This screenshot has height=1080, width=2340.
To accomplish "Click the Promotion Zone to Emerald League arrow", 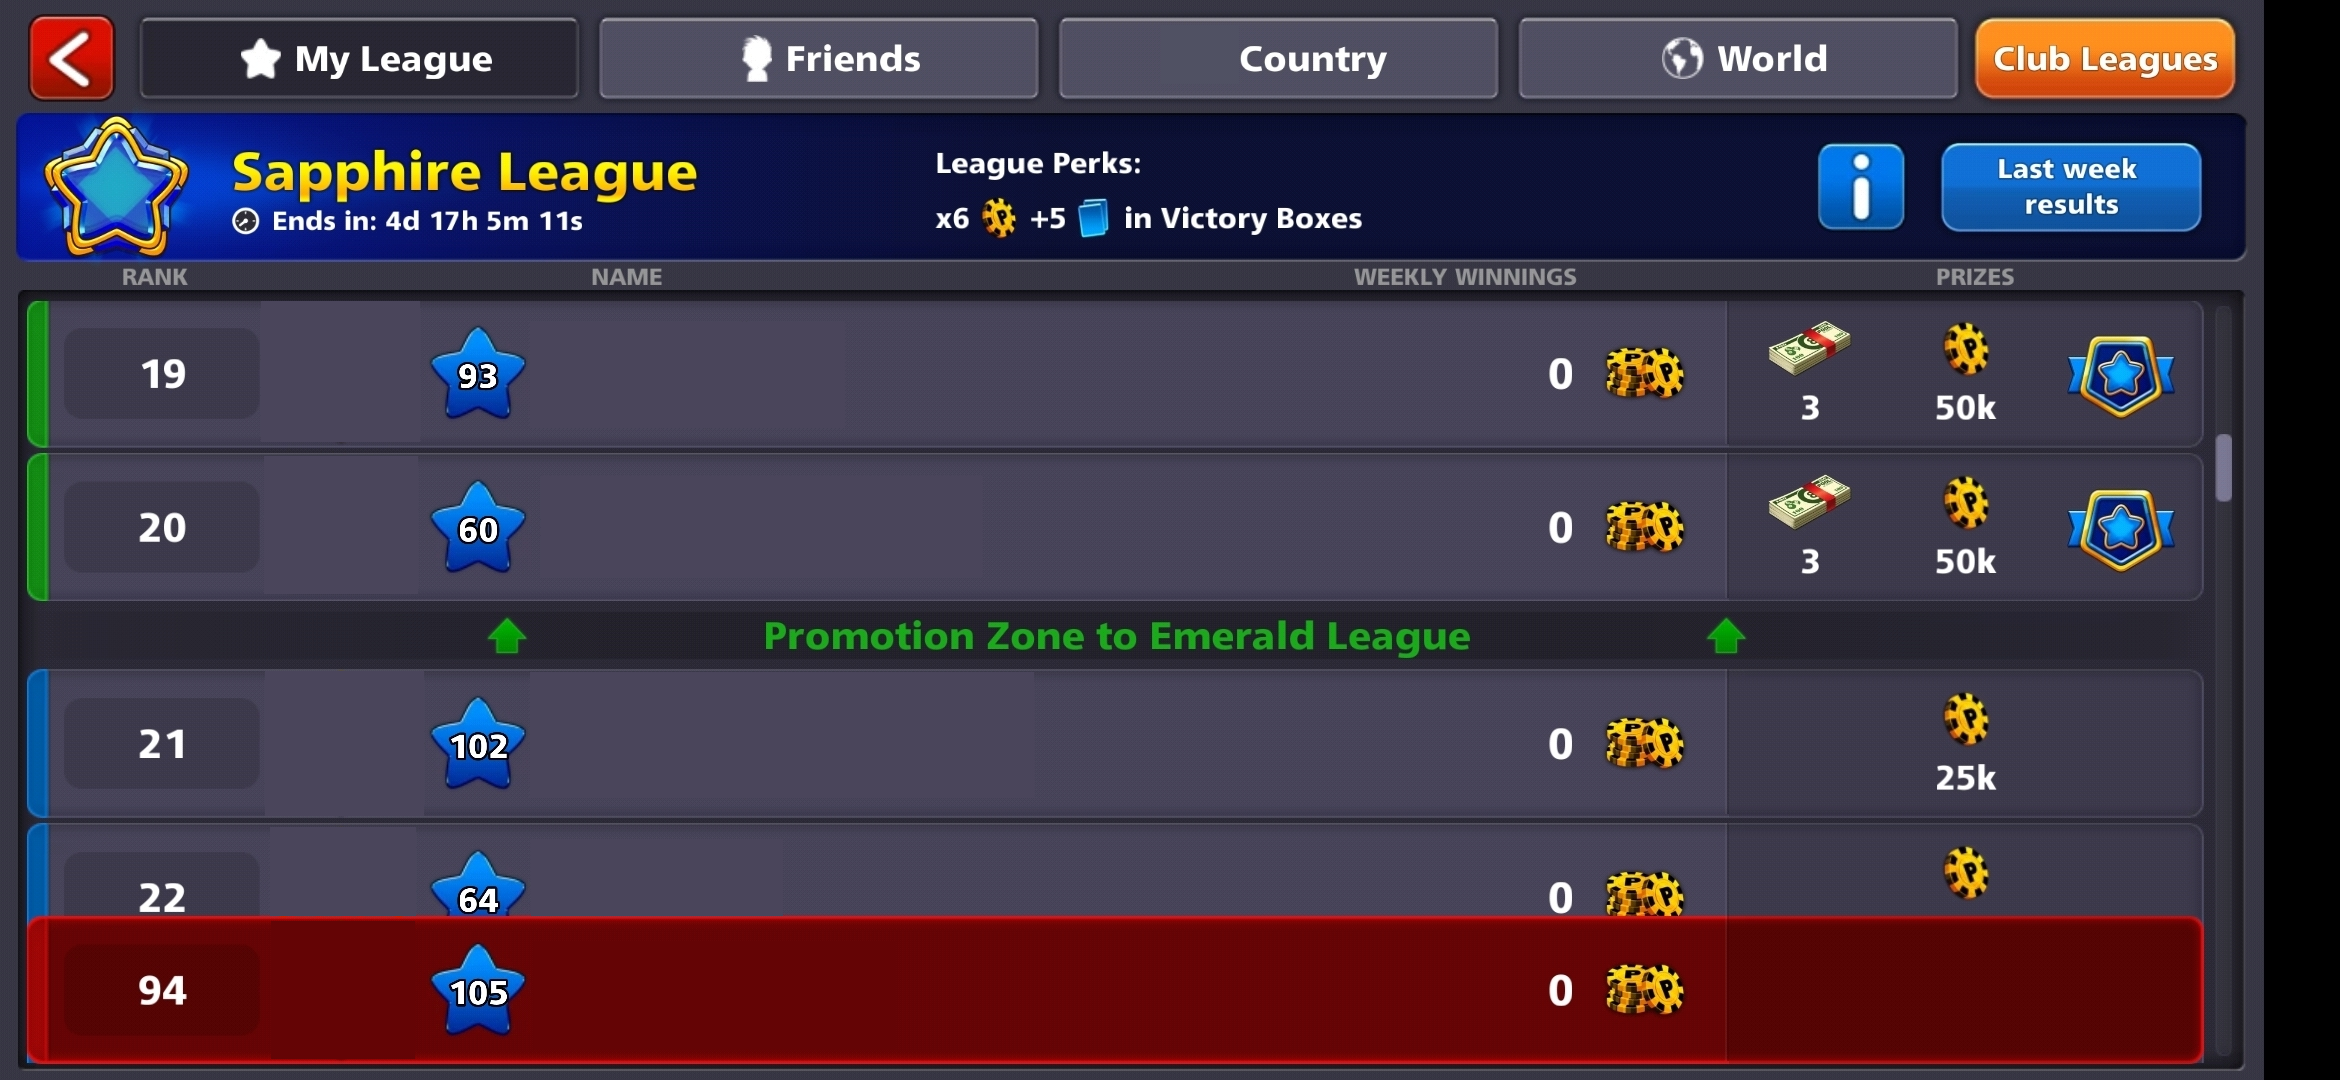I will pyautogui.click(x=507, y=637).
